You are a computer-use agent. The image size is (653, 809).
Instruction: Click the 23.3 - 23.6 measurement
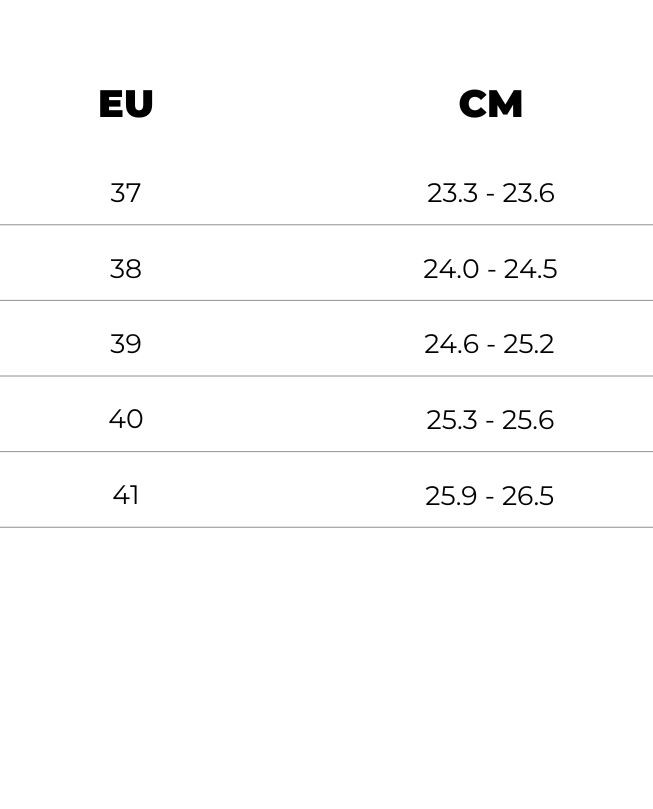click(491, 193)
